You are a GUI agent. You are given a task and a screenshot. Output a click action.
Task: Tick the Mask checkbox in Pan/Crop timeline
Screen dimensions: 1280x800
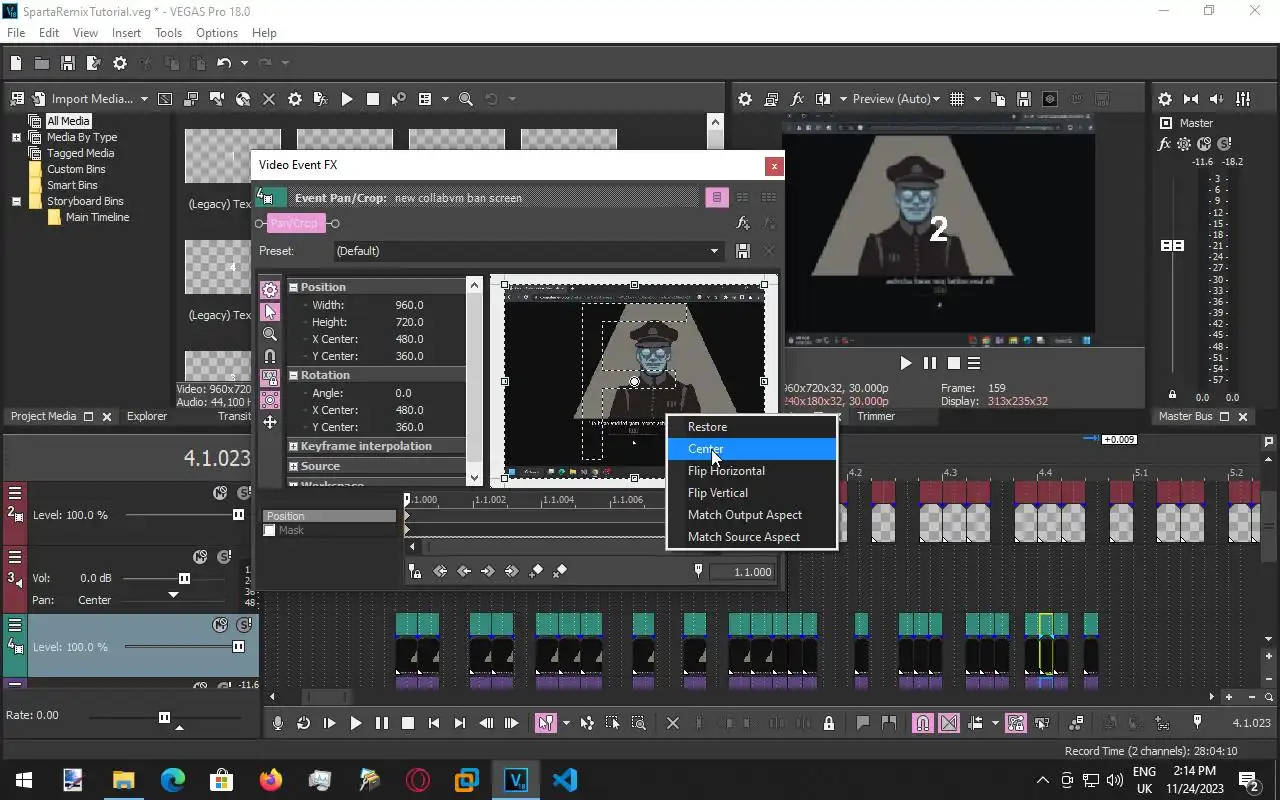[269, 530]
